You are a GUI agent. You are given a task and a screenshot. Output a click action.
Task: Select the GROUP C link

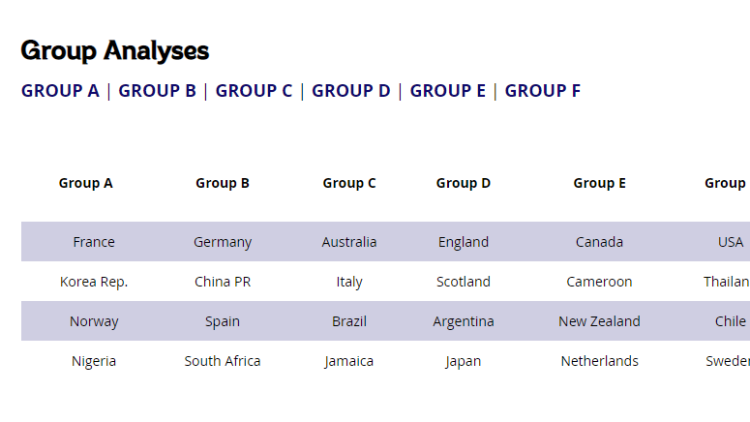coord(254,91)
